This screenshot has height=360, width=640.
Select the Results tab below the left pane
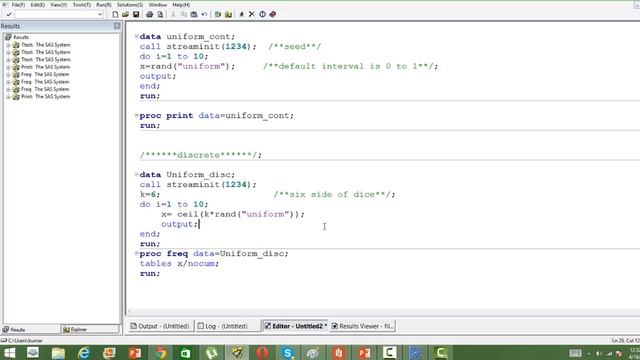tap(31, 329)
